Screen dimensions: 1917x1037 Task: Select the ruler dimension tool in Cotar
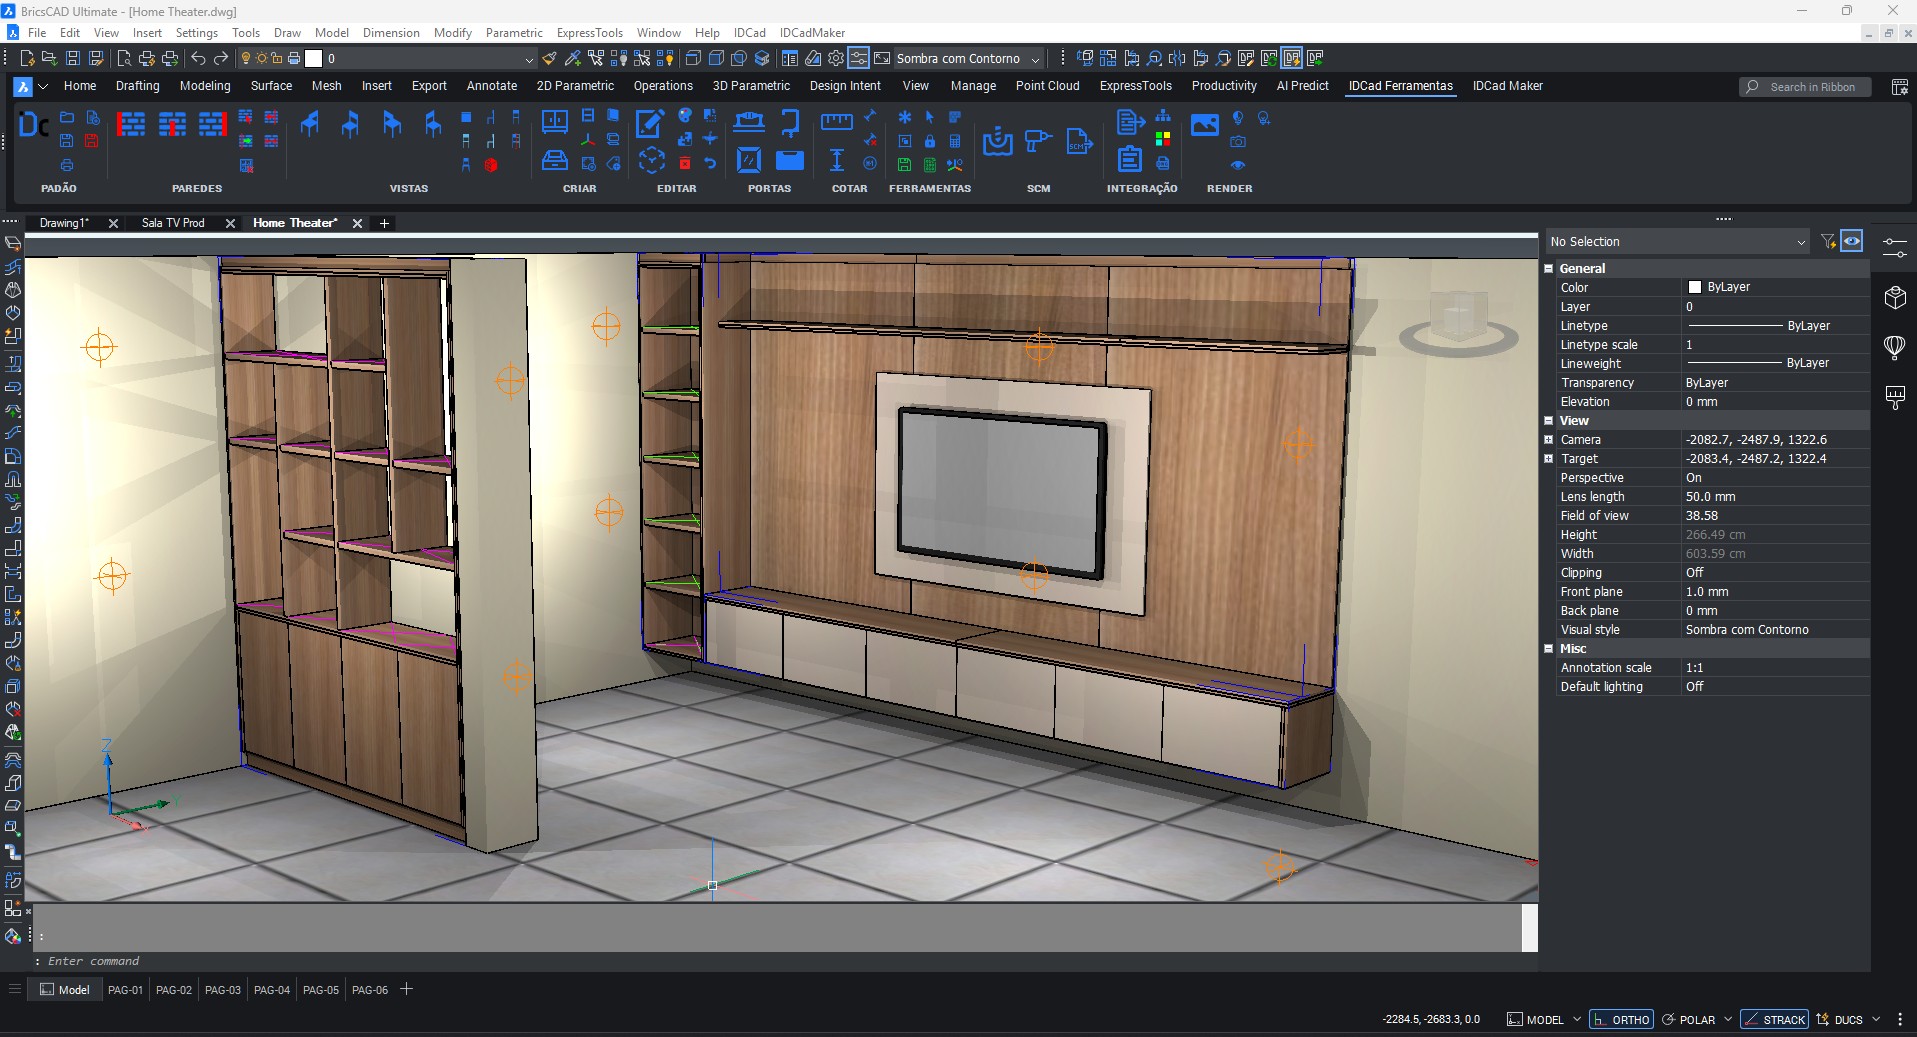(836, 122)
